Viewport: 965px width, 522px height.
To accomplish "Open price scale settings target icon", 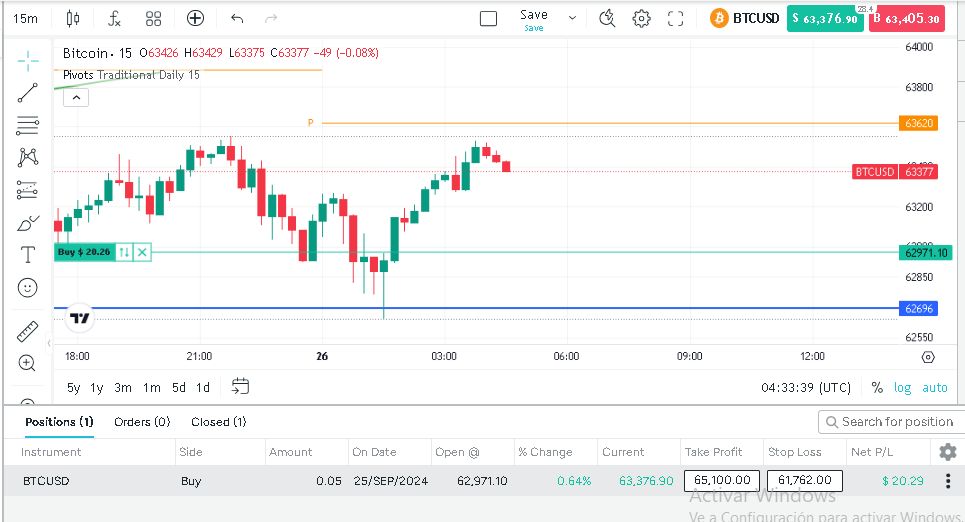I will tap(928, 357).
